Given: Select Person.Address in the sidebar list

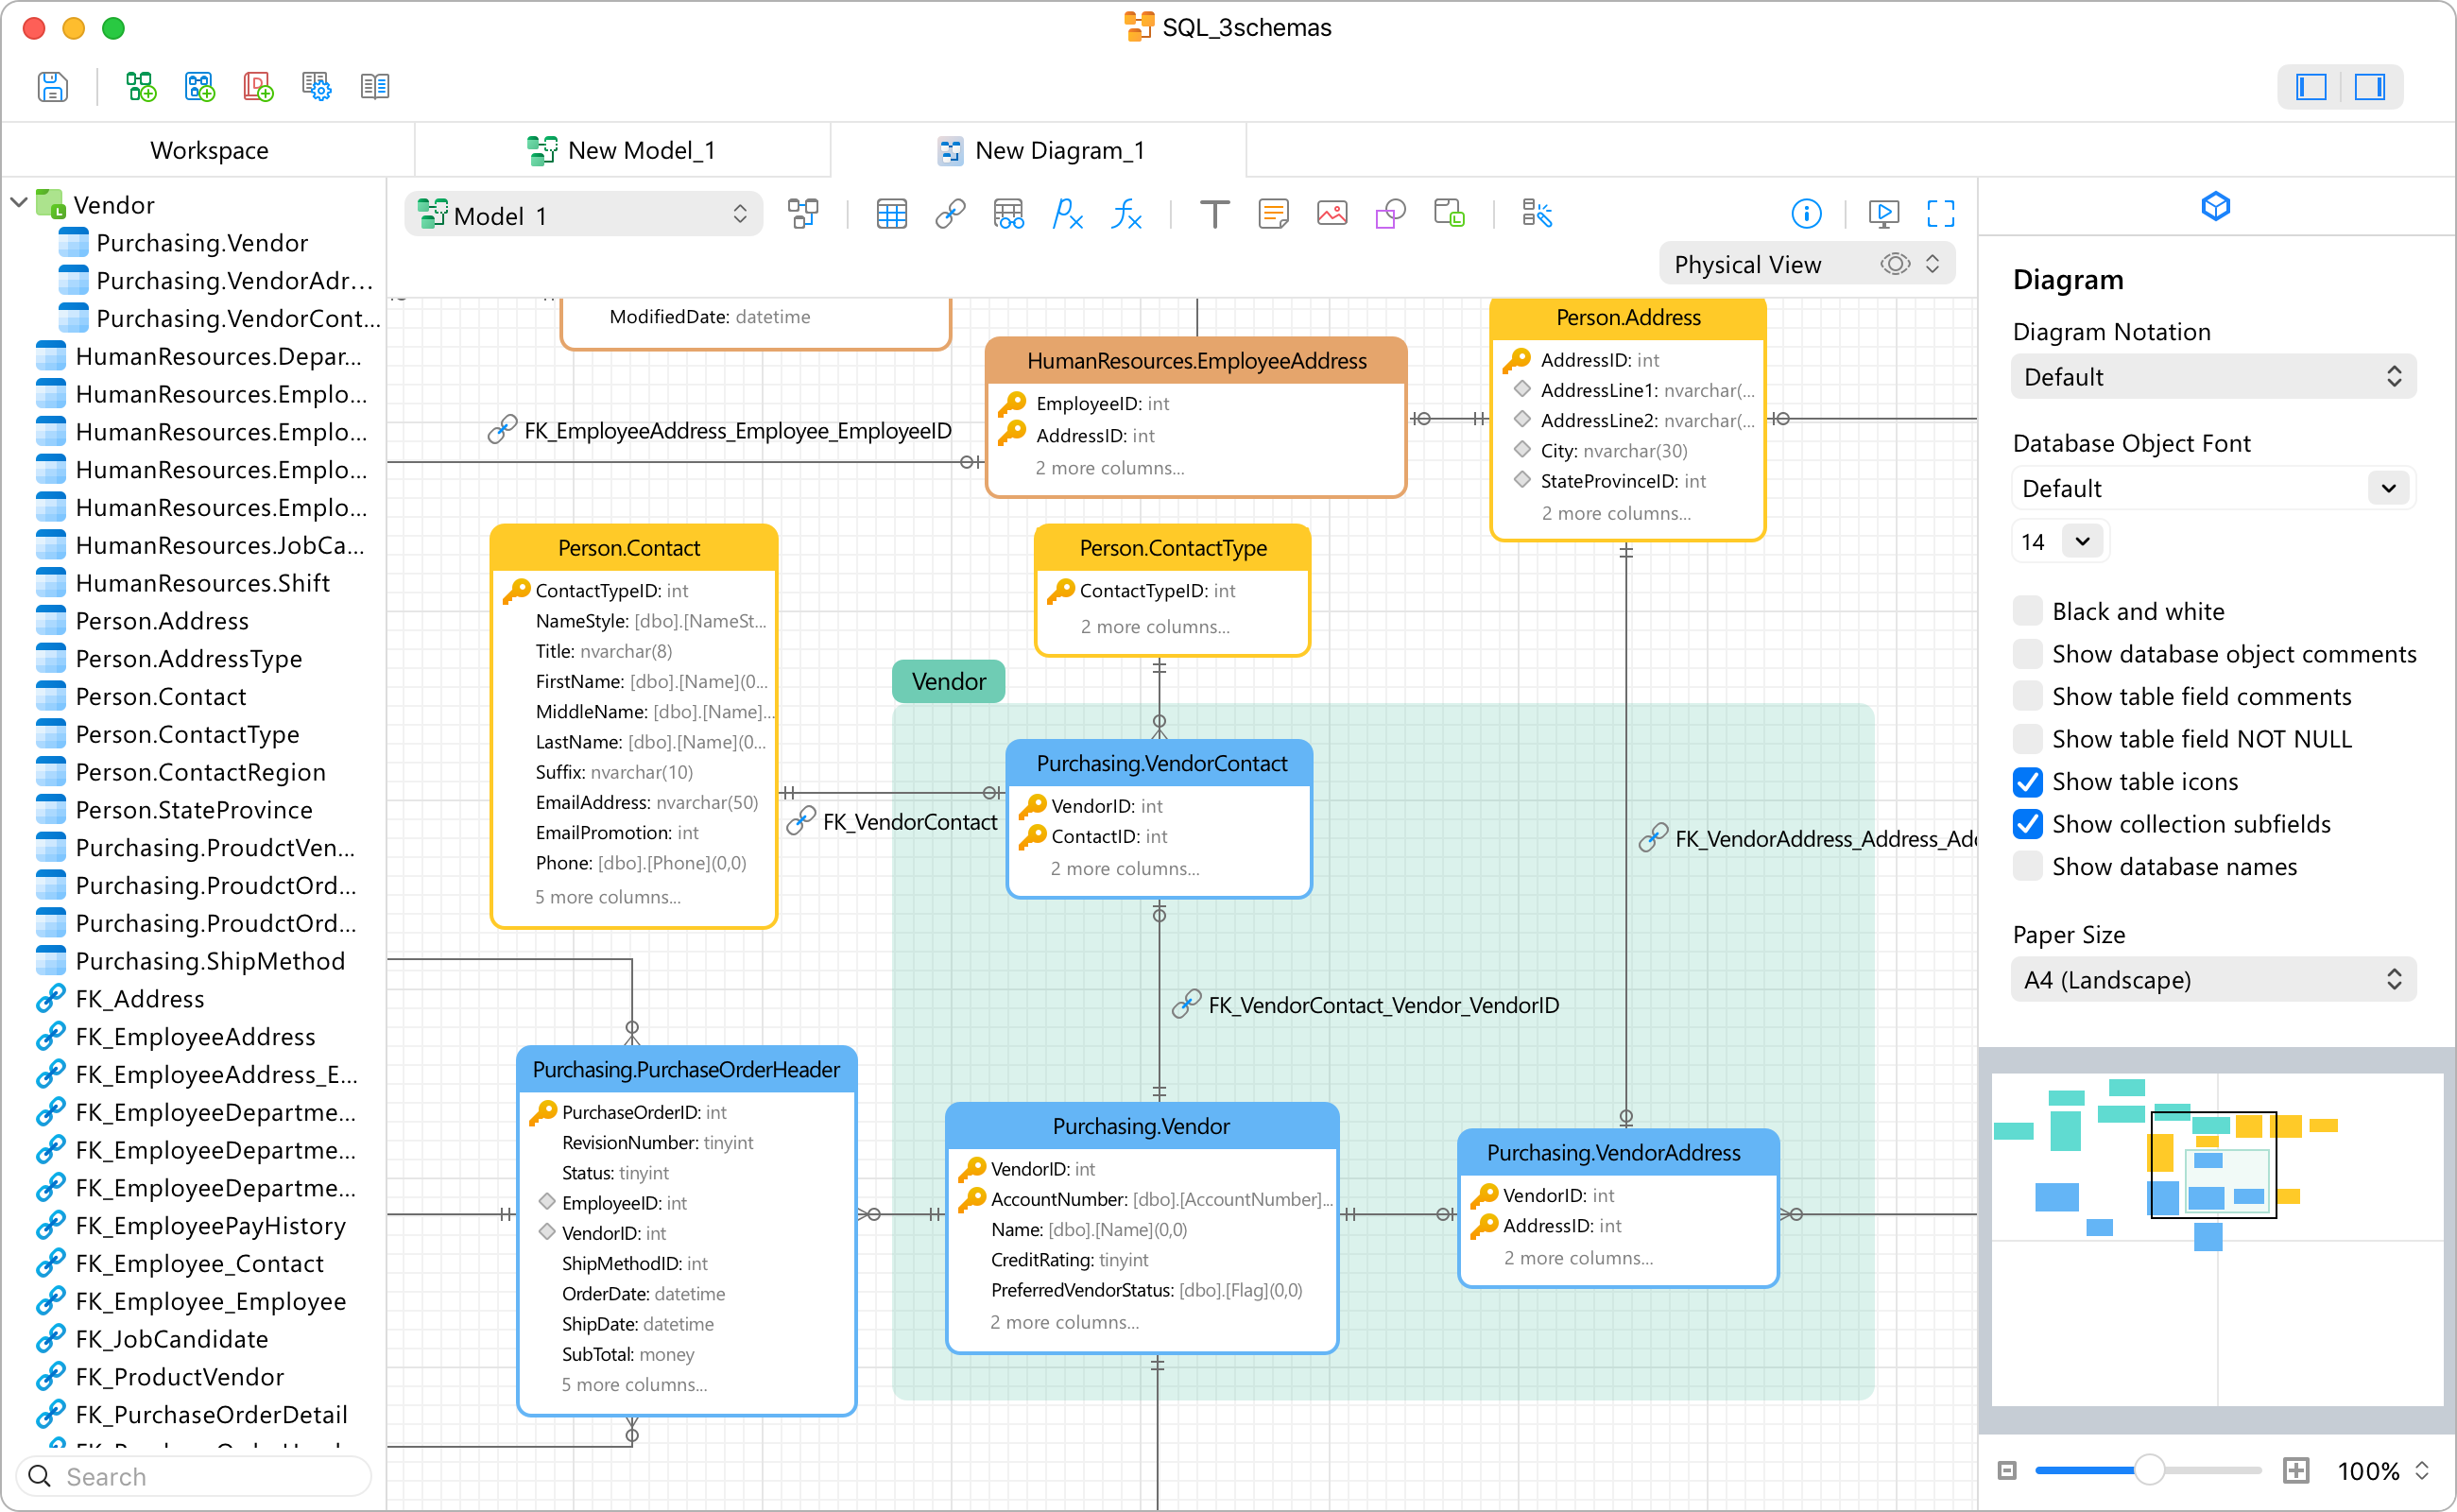Looking at the screenshot, I should pyautogui.click(x=162, y=621).
